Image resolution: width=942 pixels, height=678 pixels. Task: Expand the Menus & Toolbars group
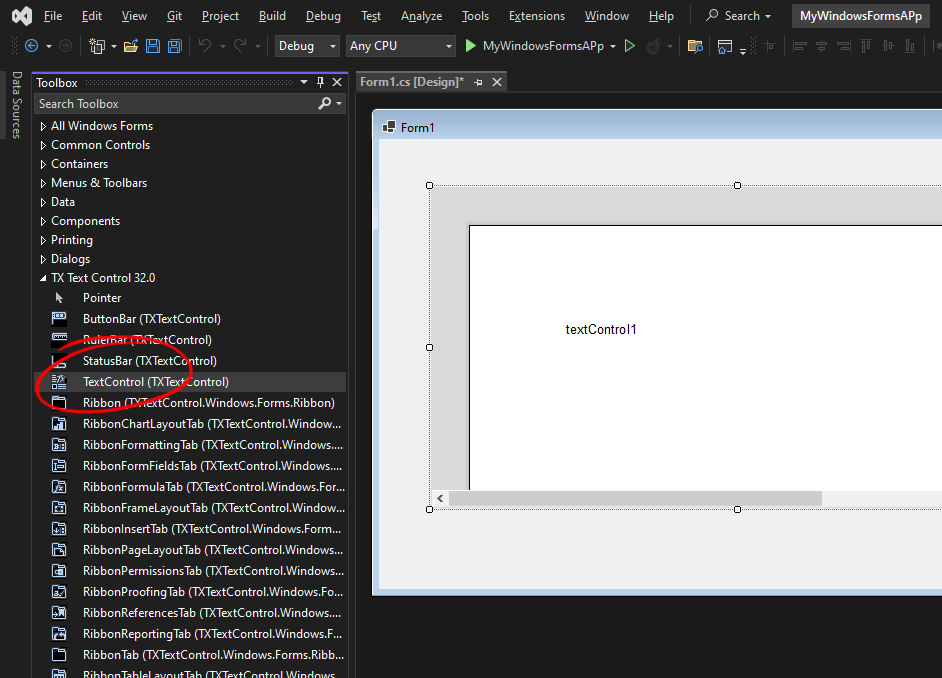coord(43,183)
